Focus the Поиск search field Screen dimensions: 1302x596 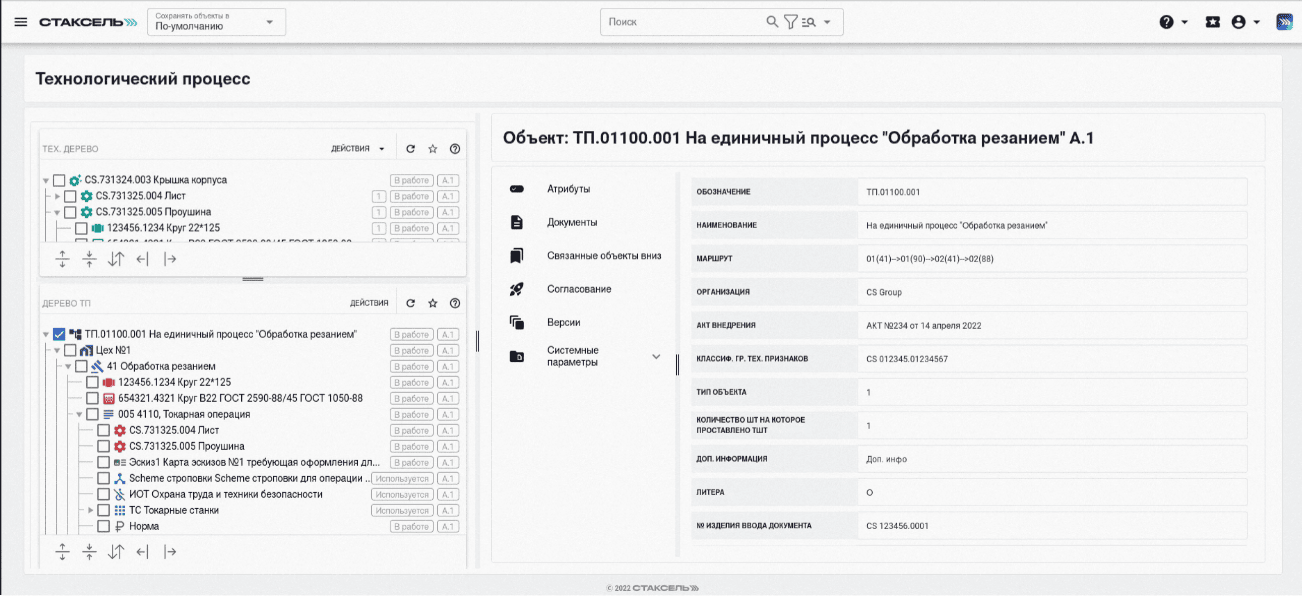[682, 22]
